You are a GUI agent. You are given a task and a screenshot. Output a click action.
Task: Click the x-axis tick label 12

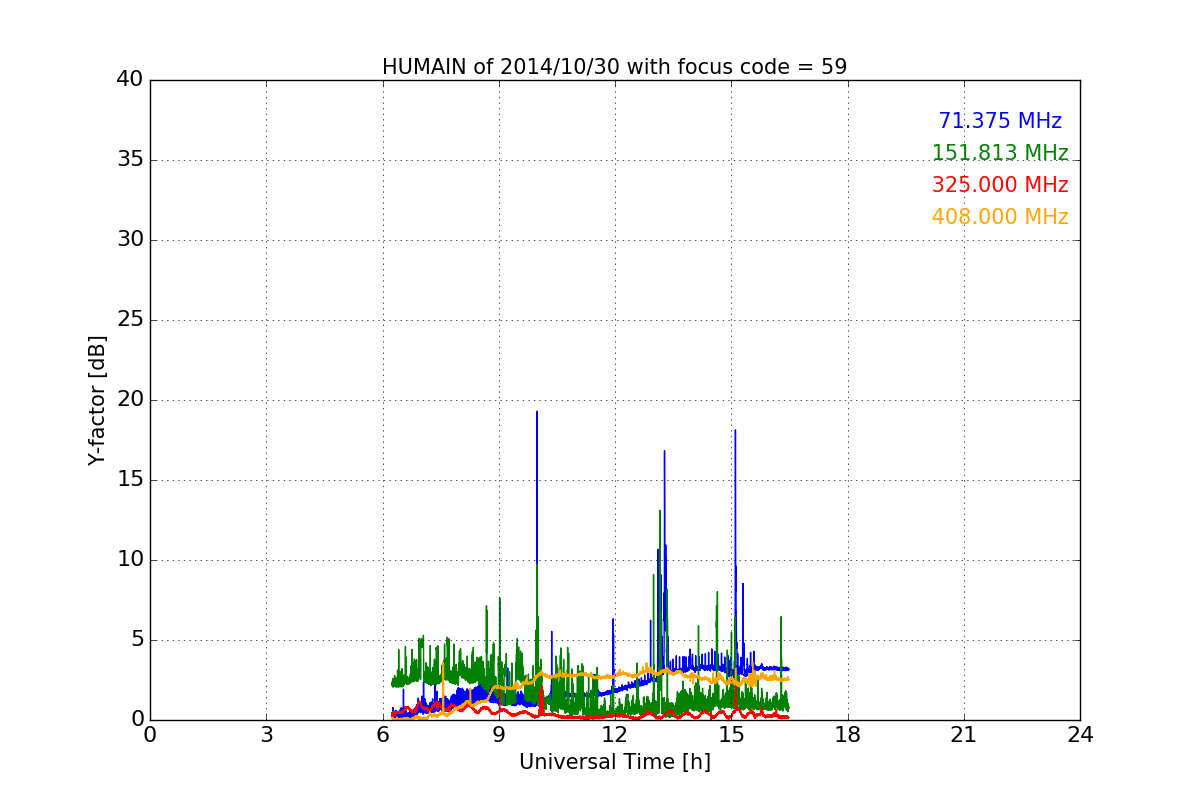[x=614, y=735]
